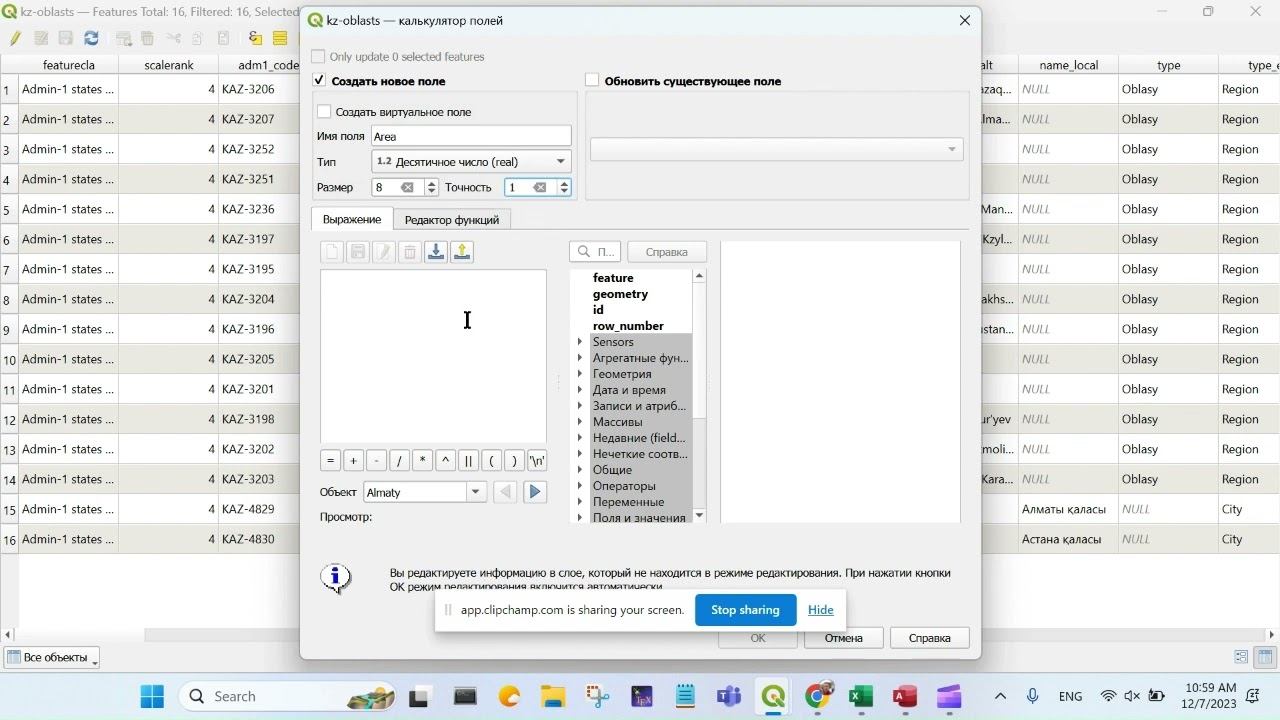
Task: Expand the Дата и время function group
Action: (580, 390)
